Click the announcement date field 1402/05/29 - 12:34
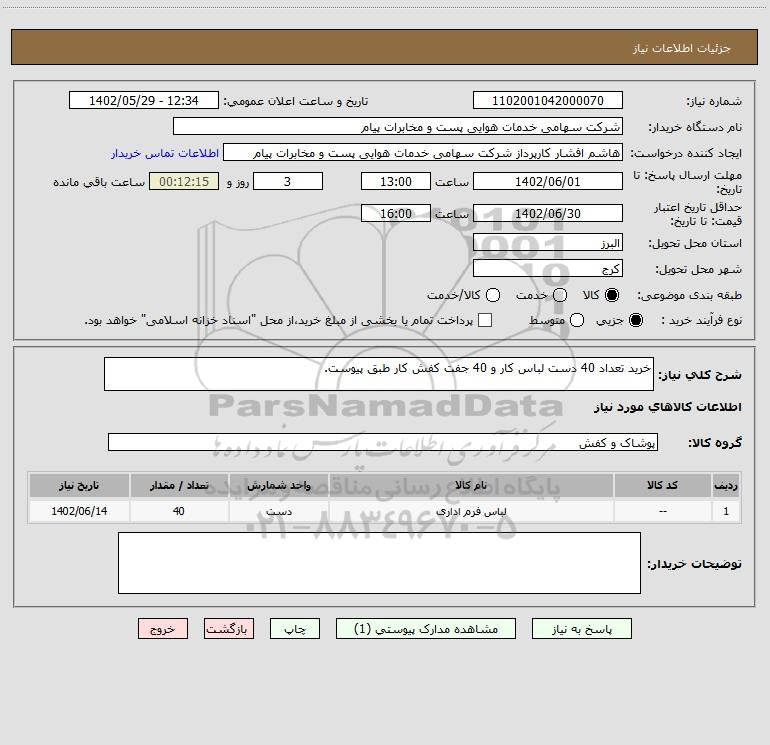770x745 pixels. [x=143, y=100]
